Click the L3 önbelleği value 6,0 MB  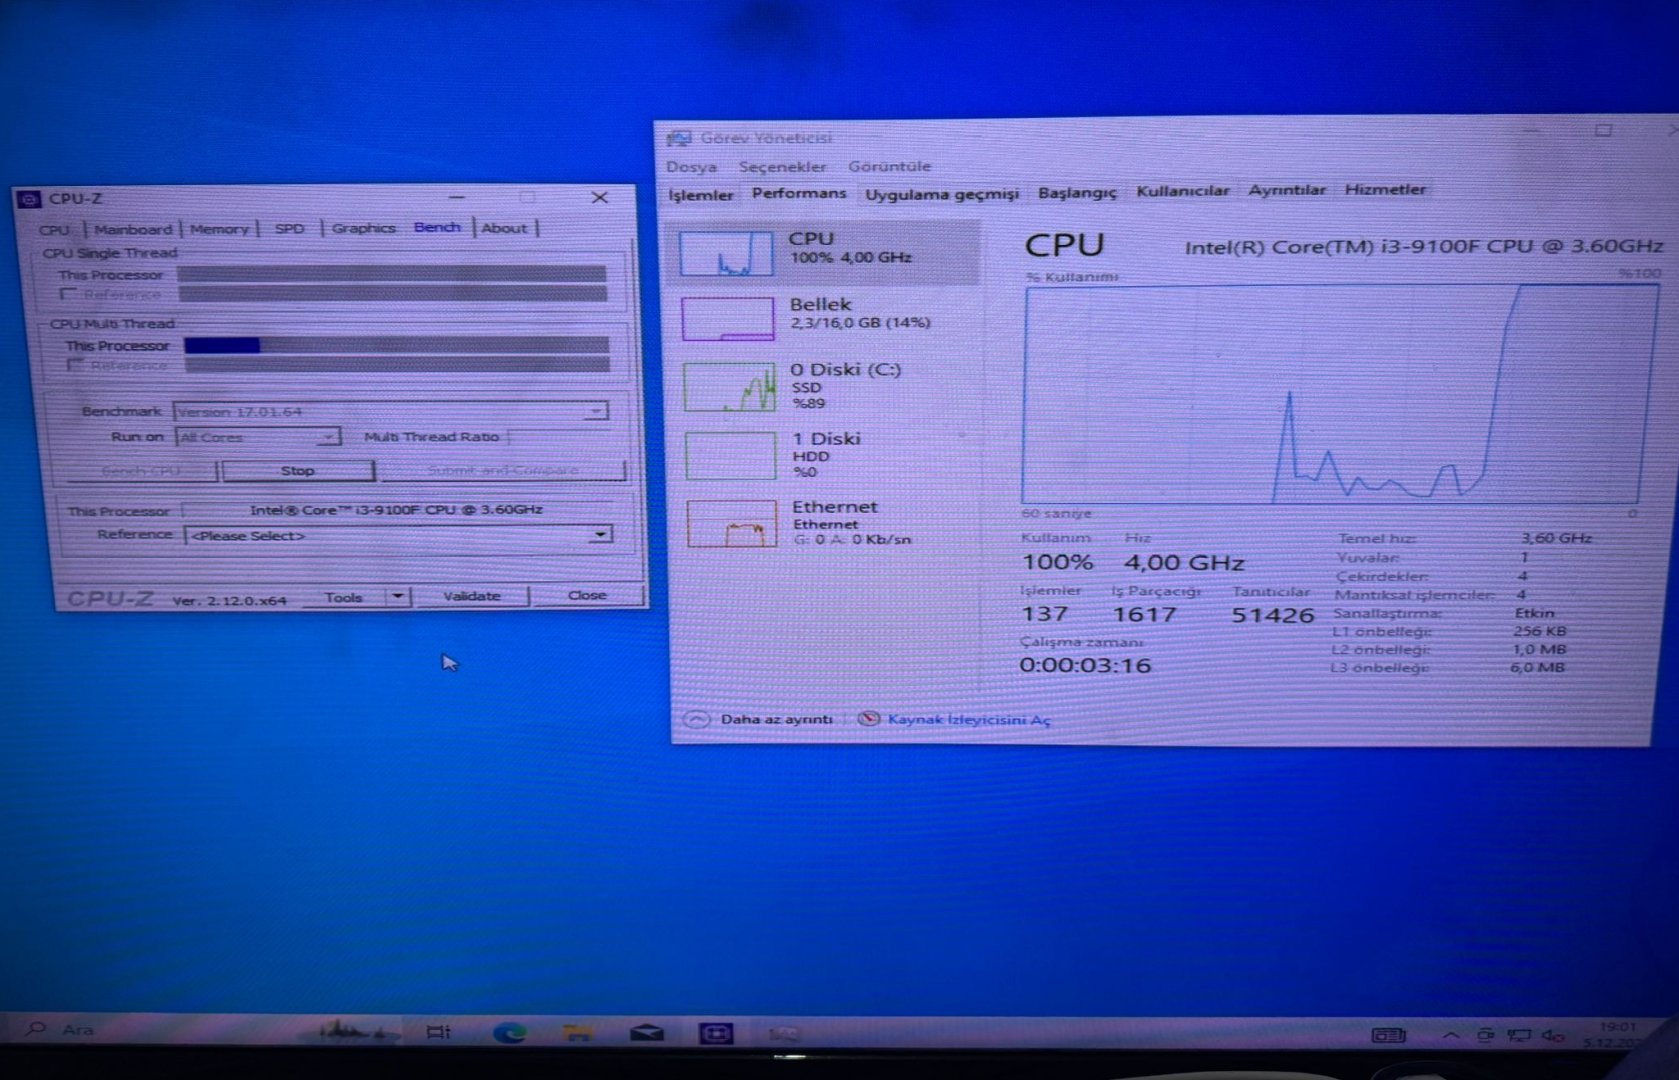(x=1538, y=667)
